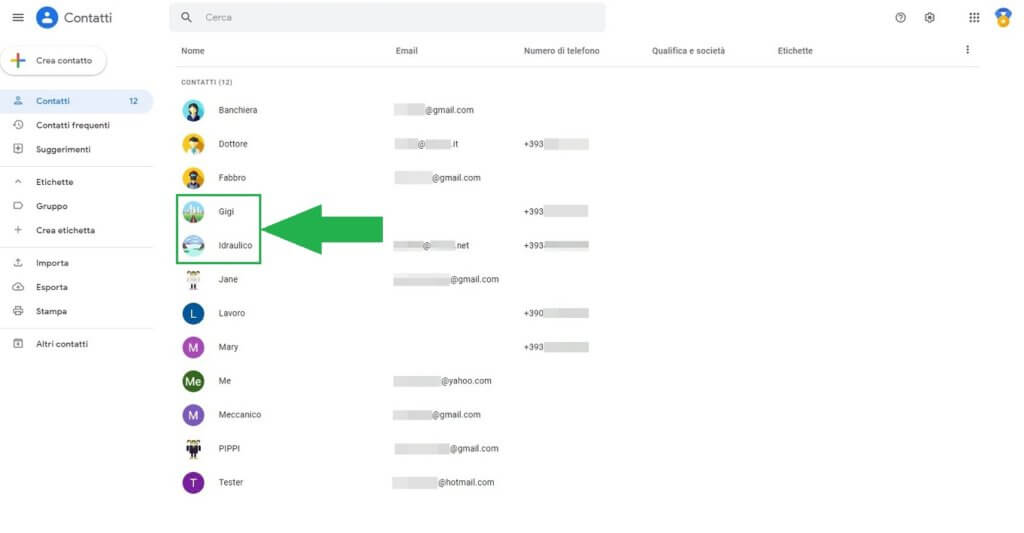Click Fabbro's avatar

(x=193, y=178)
